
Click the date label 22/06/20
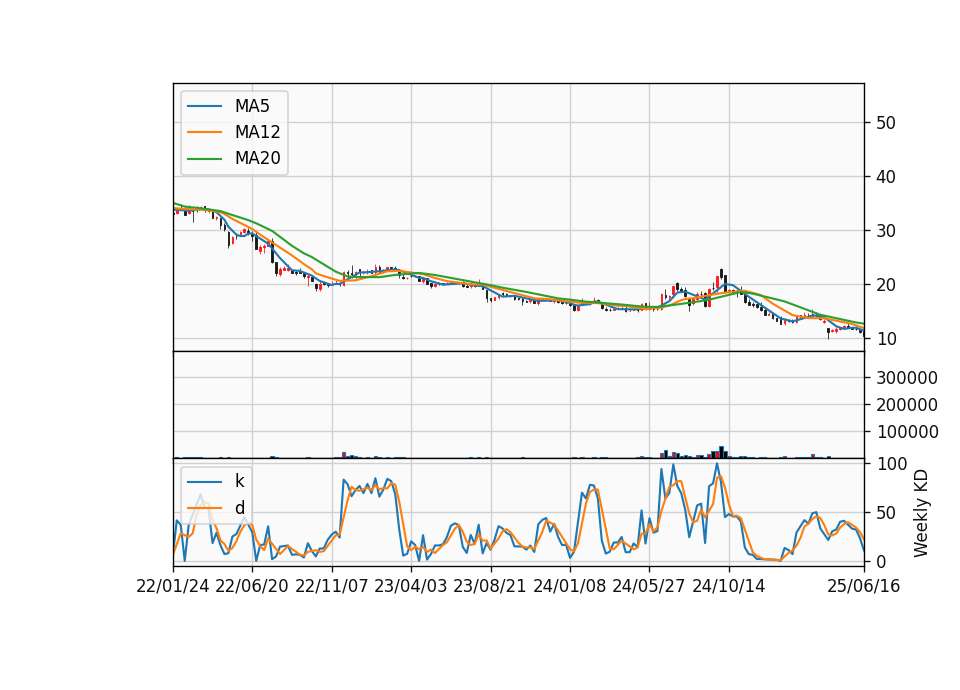252,586
